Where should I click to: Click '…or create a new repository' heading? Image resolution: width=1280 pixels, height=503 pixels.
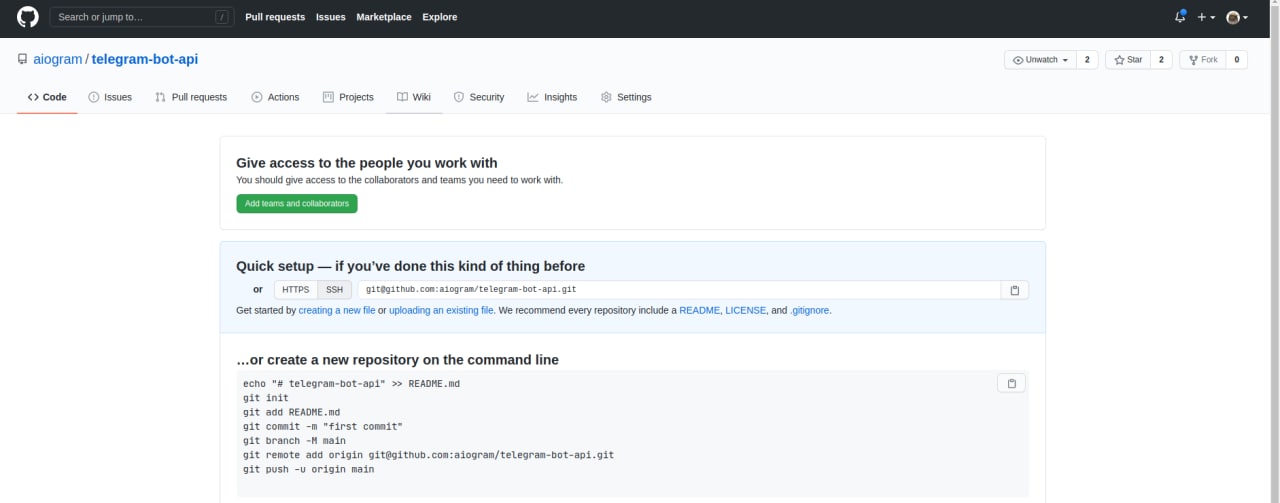click(x=397, y=360)
